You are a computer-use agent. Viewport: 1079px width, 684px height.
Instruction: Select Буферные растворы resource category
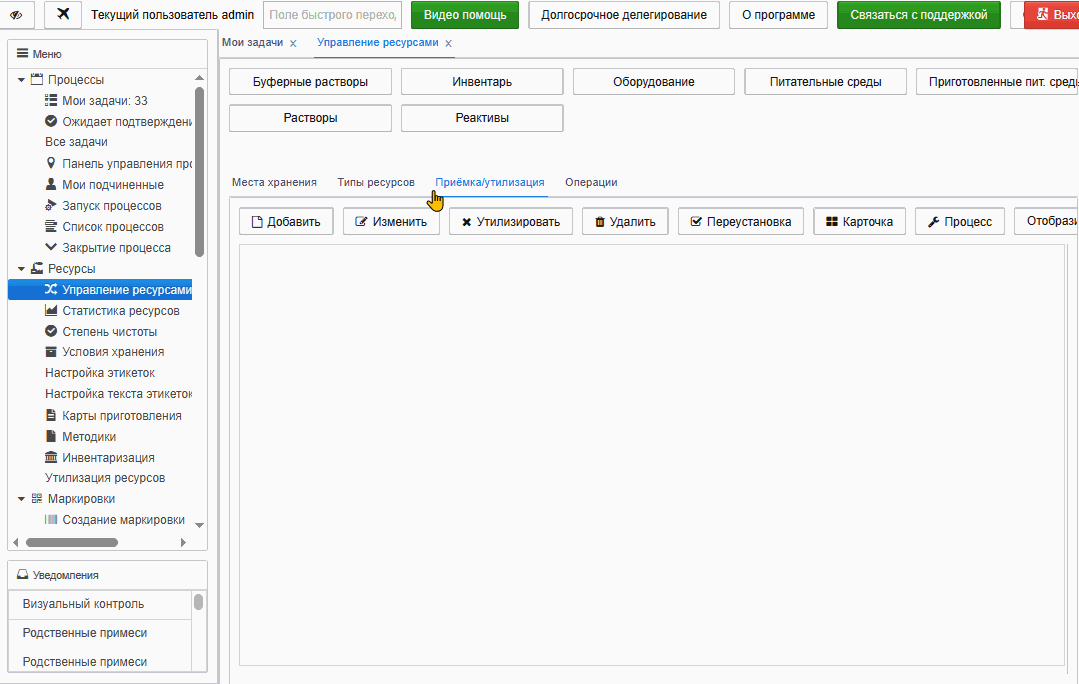(x=310, y=82)
